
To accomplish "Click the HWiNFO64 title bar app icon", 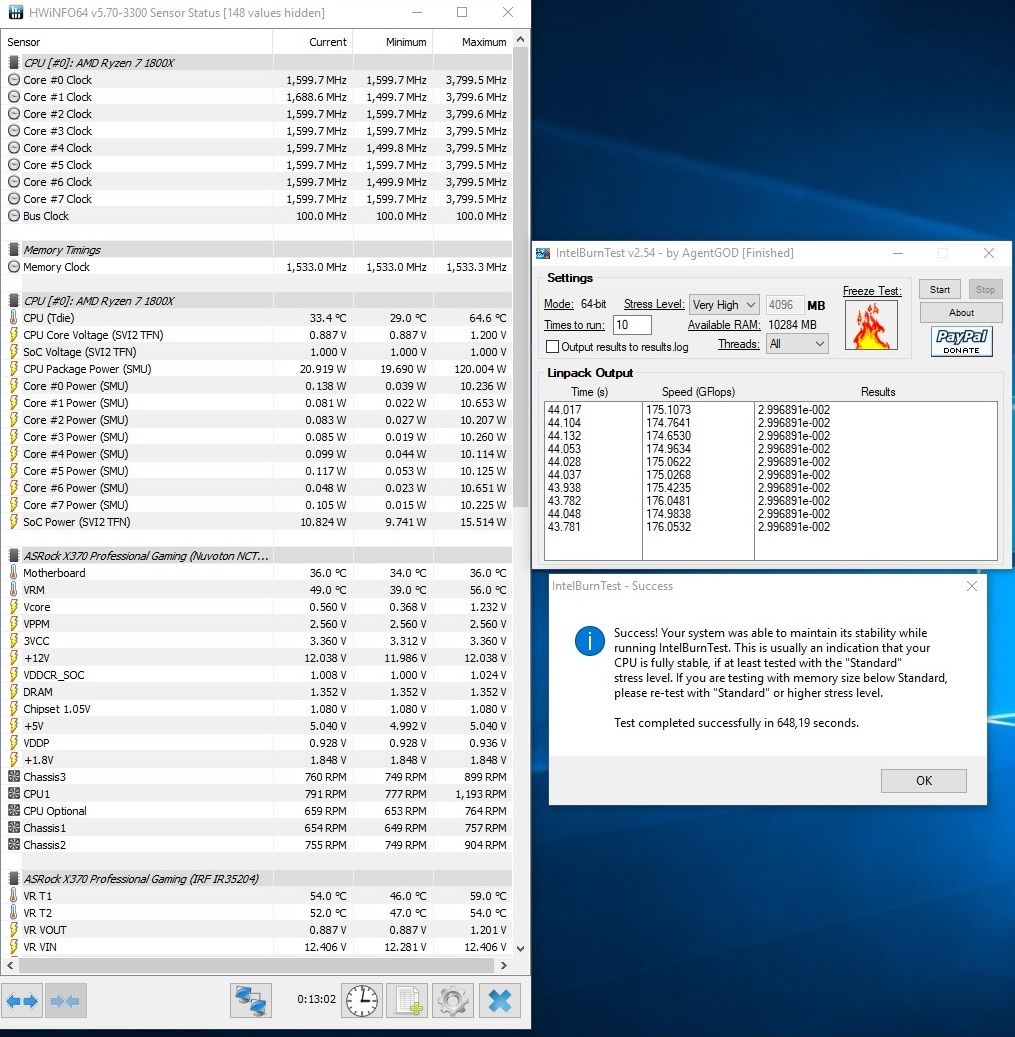I will click(x=15, y=13).
